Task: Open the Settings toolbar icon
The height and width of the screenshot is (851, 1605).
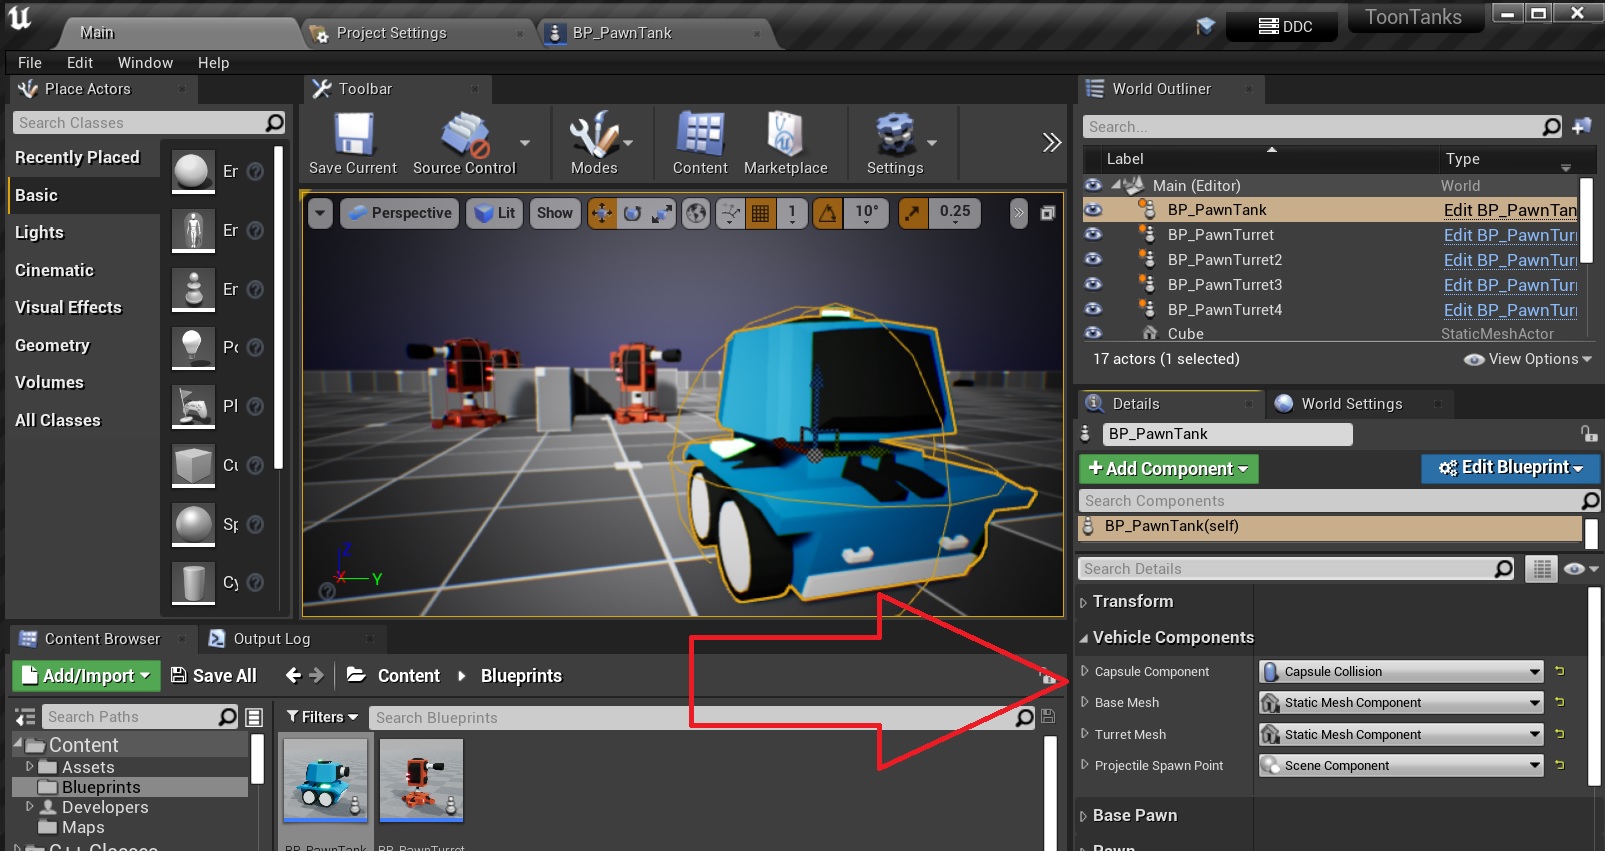Action: tap(894, 135)
